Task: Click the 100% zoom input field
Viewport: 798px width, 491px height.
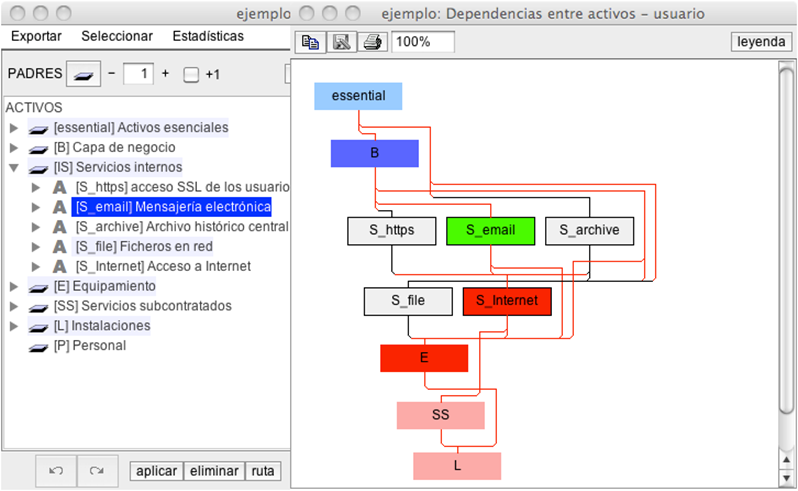Action: [423, 43]
